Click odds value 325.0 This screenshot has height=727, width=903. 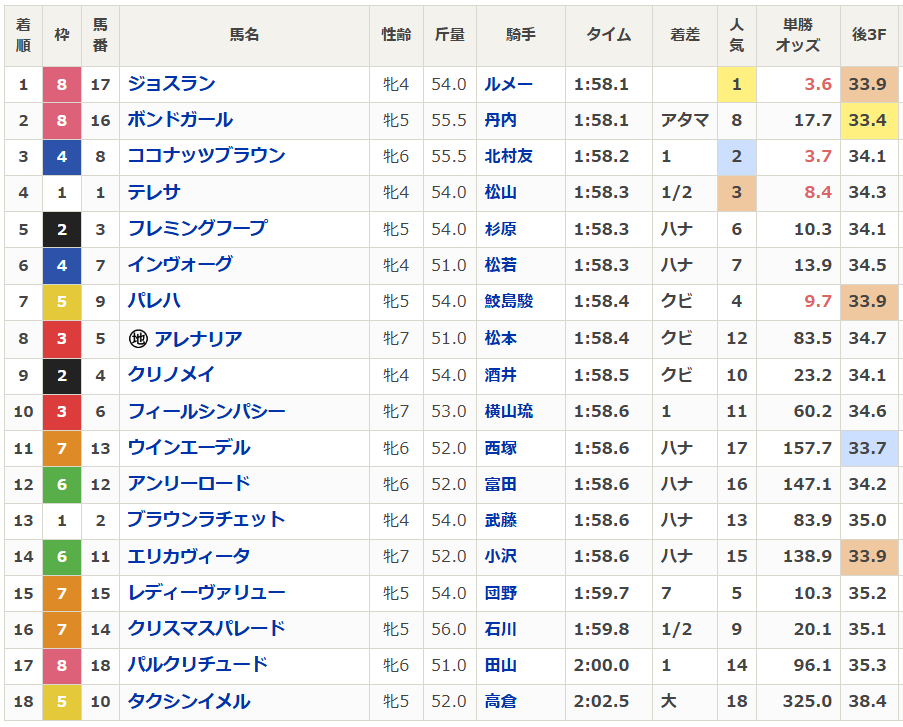pos(807,701)
